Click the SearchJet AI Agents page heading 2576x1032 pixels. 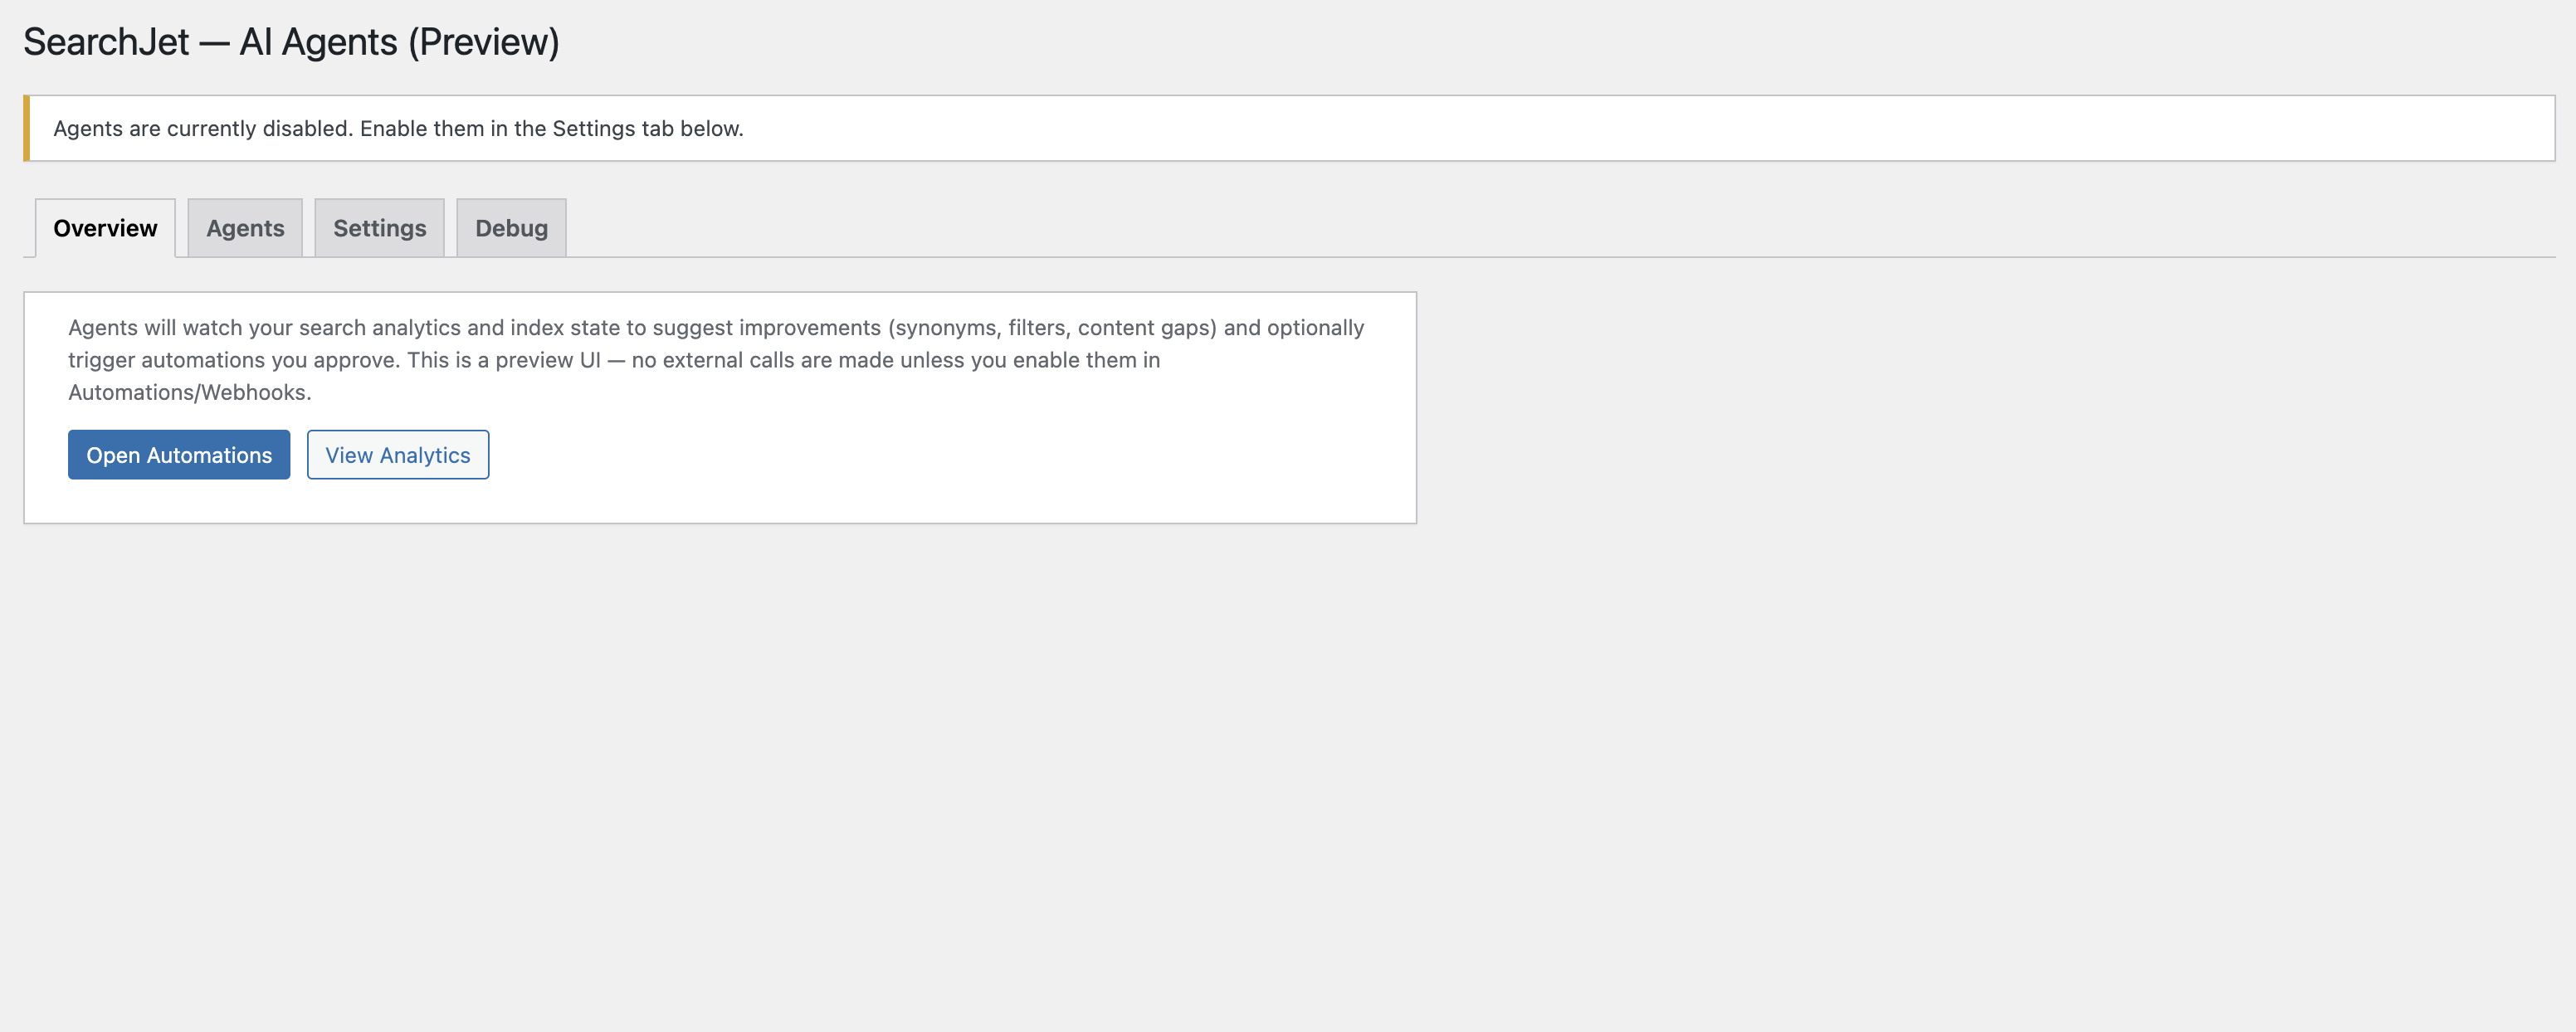click(291, 42)
